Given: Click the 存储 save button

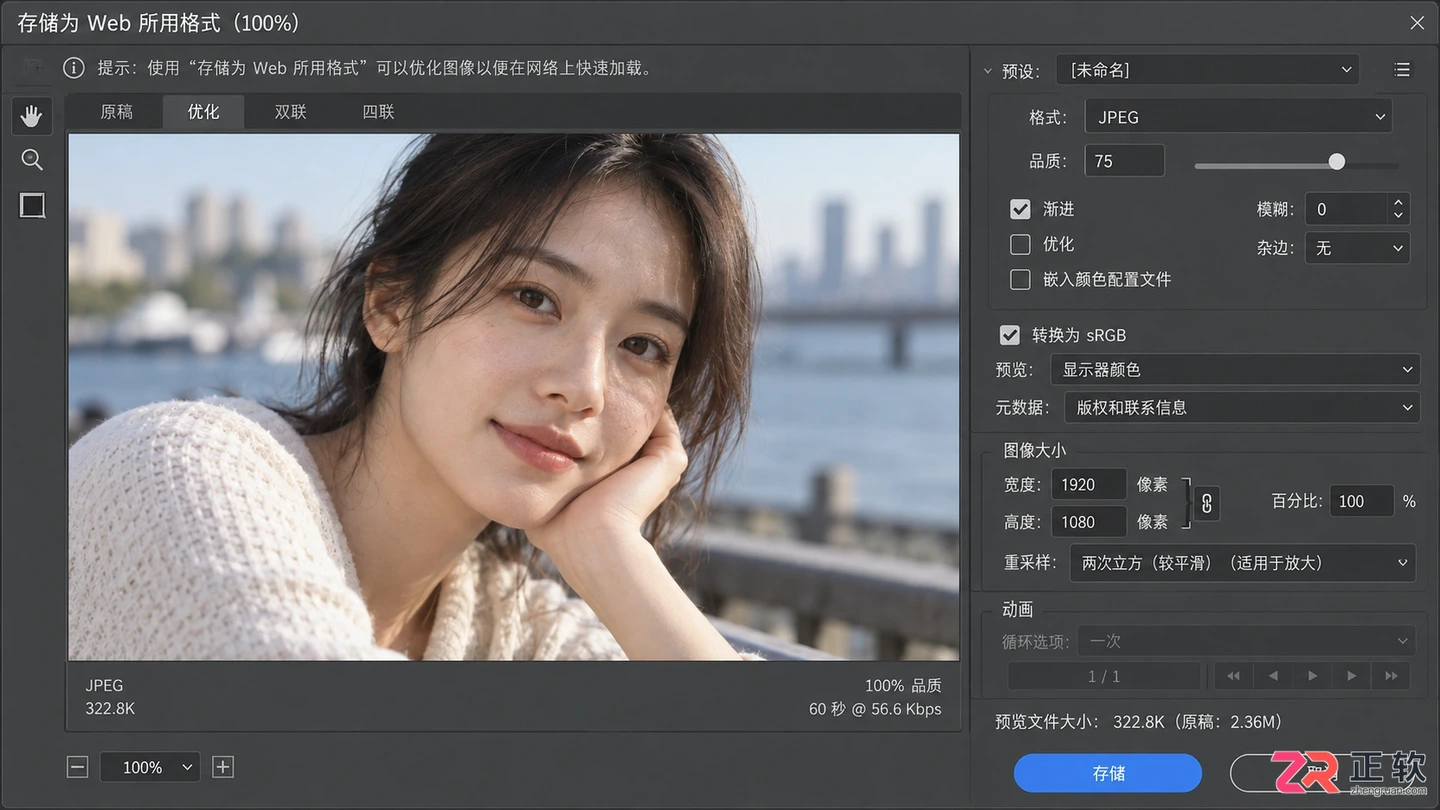Looking at the screenshot, I should coord(1108,773).
